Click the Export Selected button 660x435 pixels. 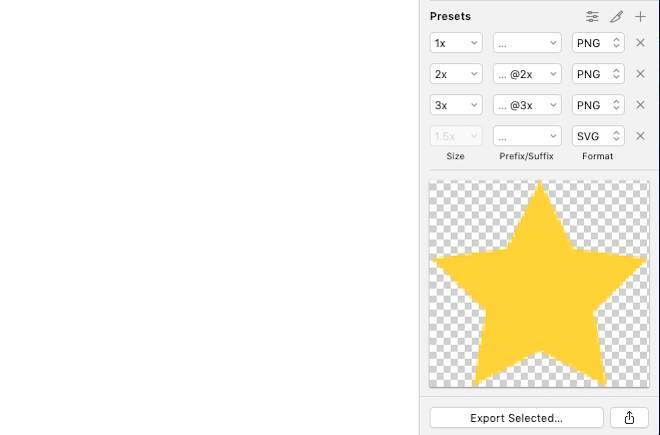pos(516,418)
